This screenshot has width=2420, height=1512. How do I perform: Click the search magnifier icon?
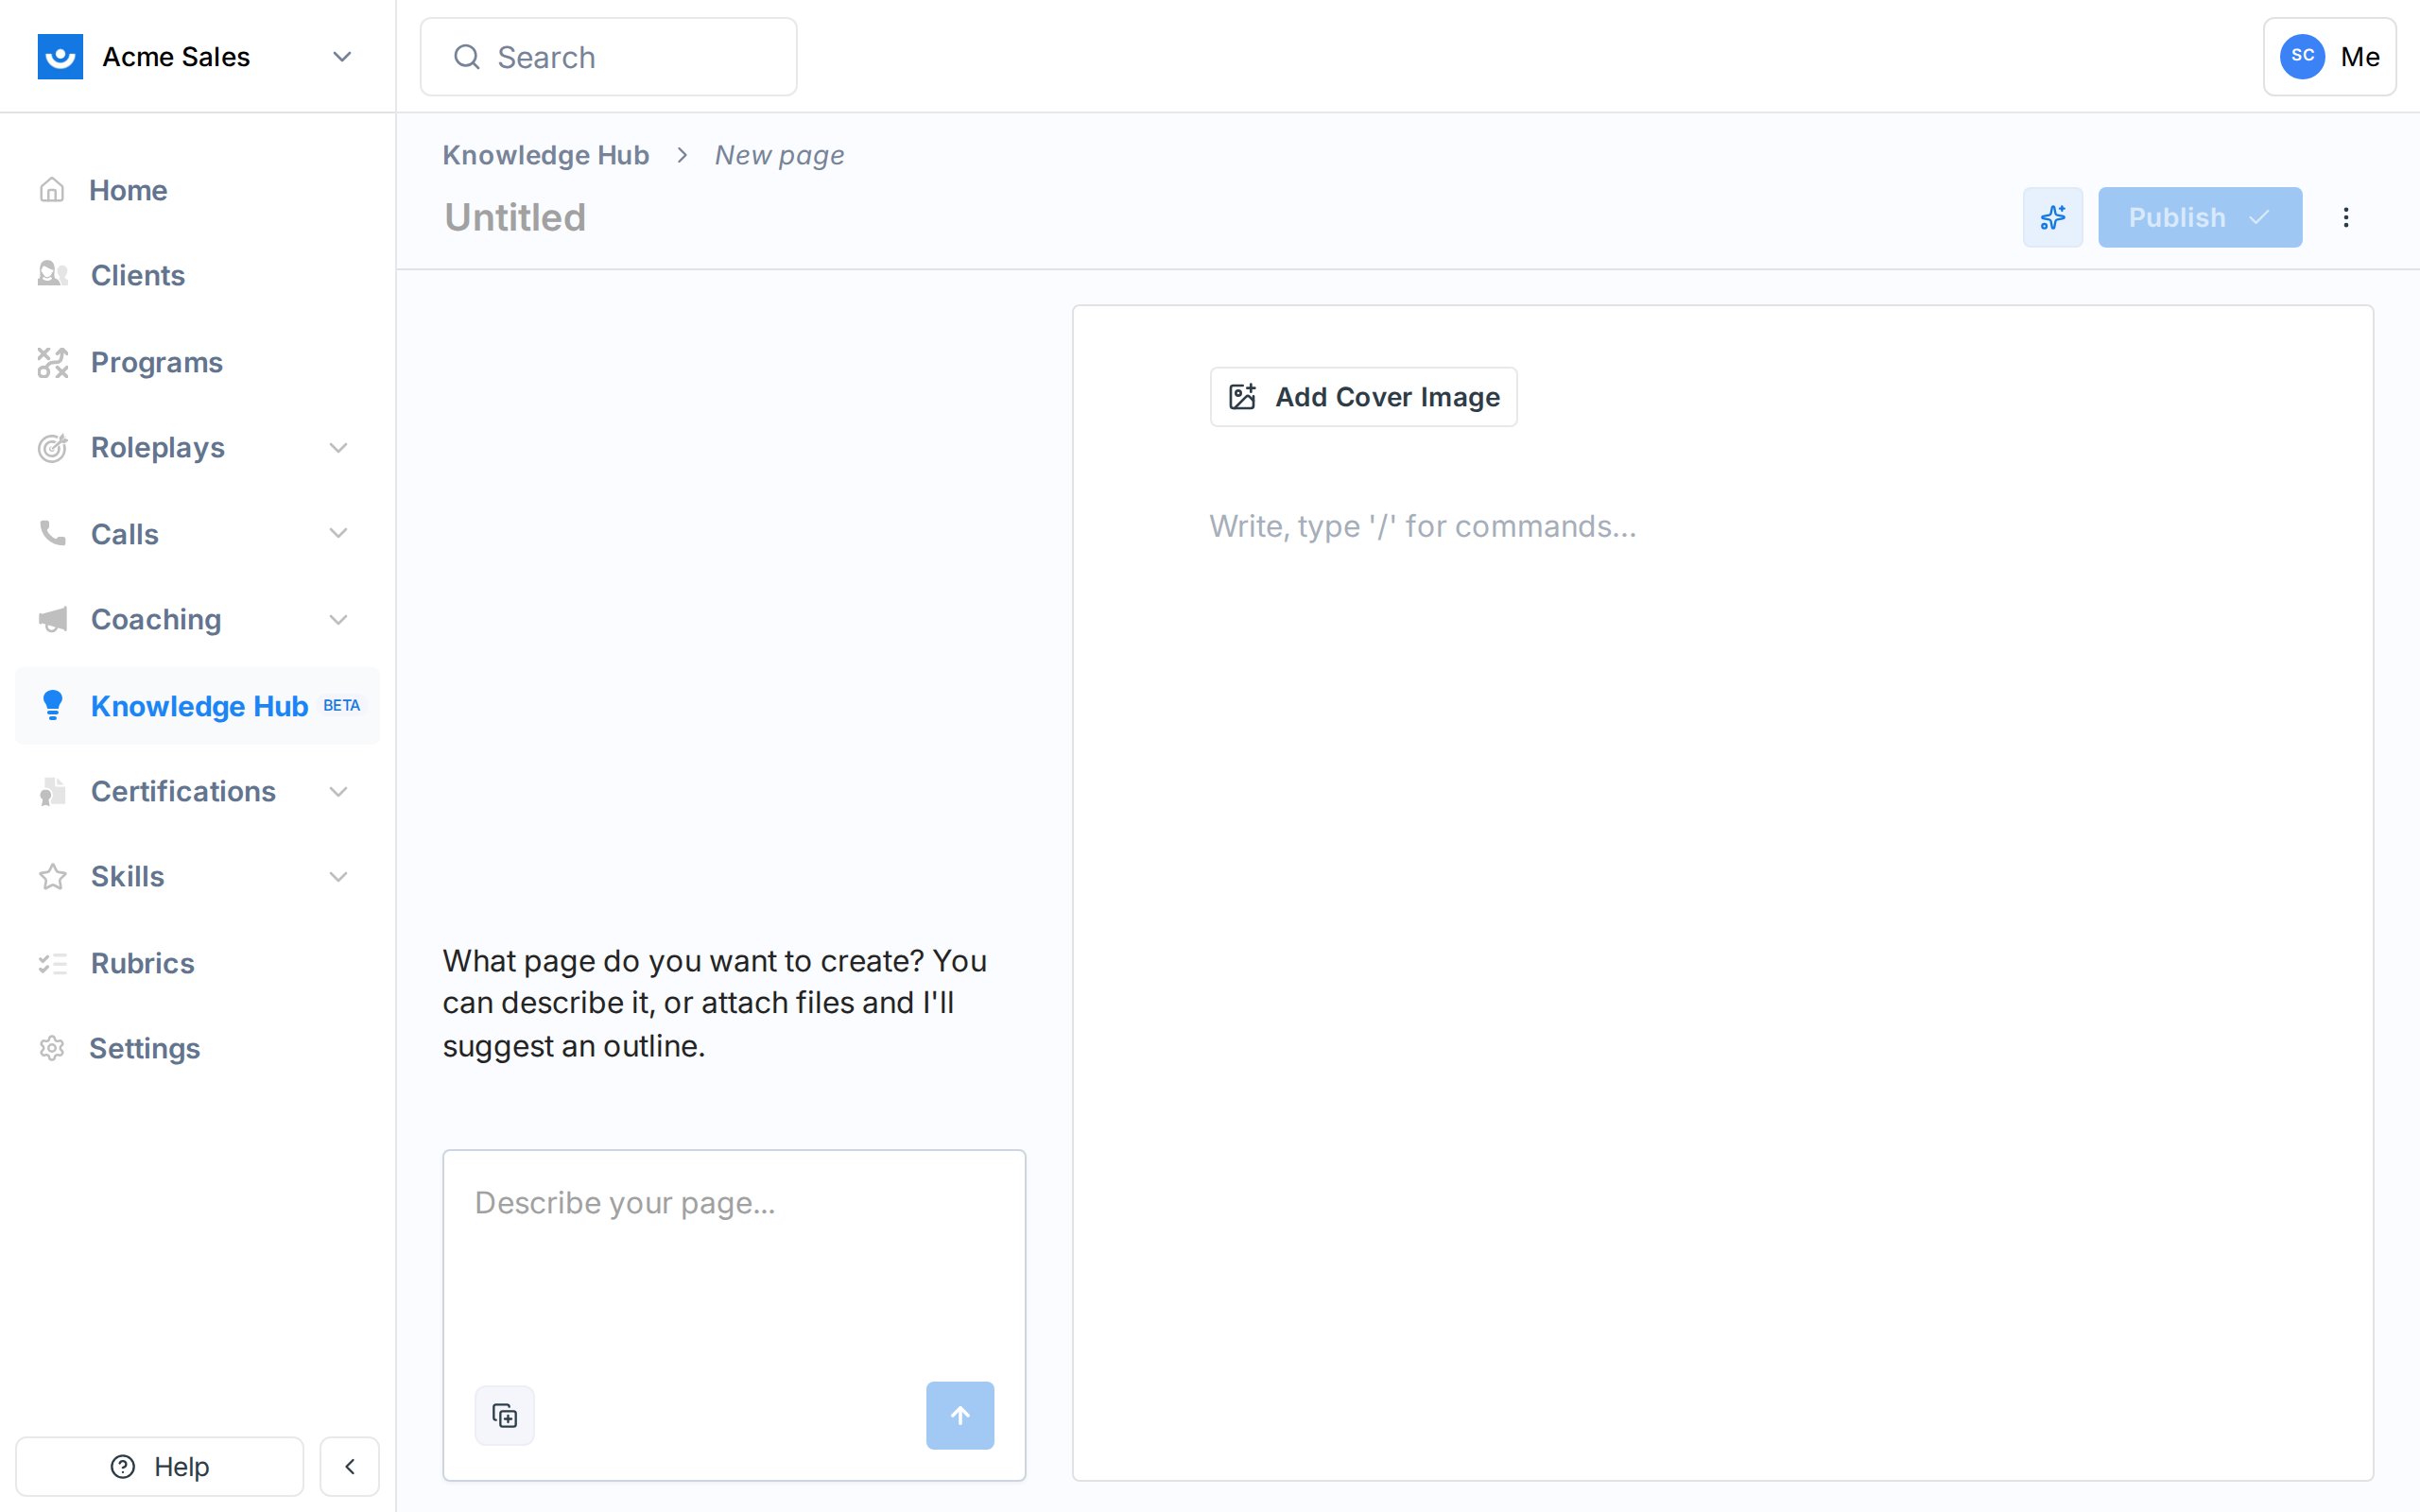click(467, 57)
